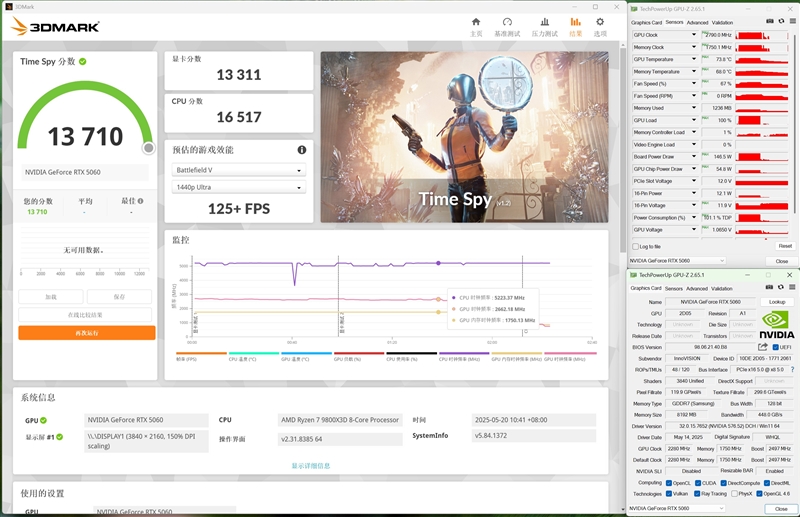Toggle the Vulkan checkbox

[x=669, y=494]
